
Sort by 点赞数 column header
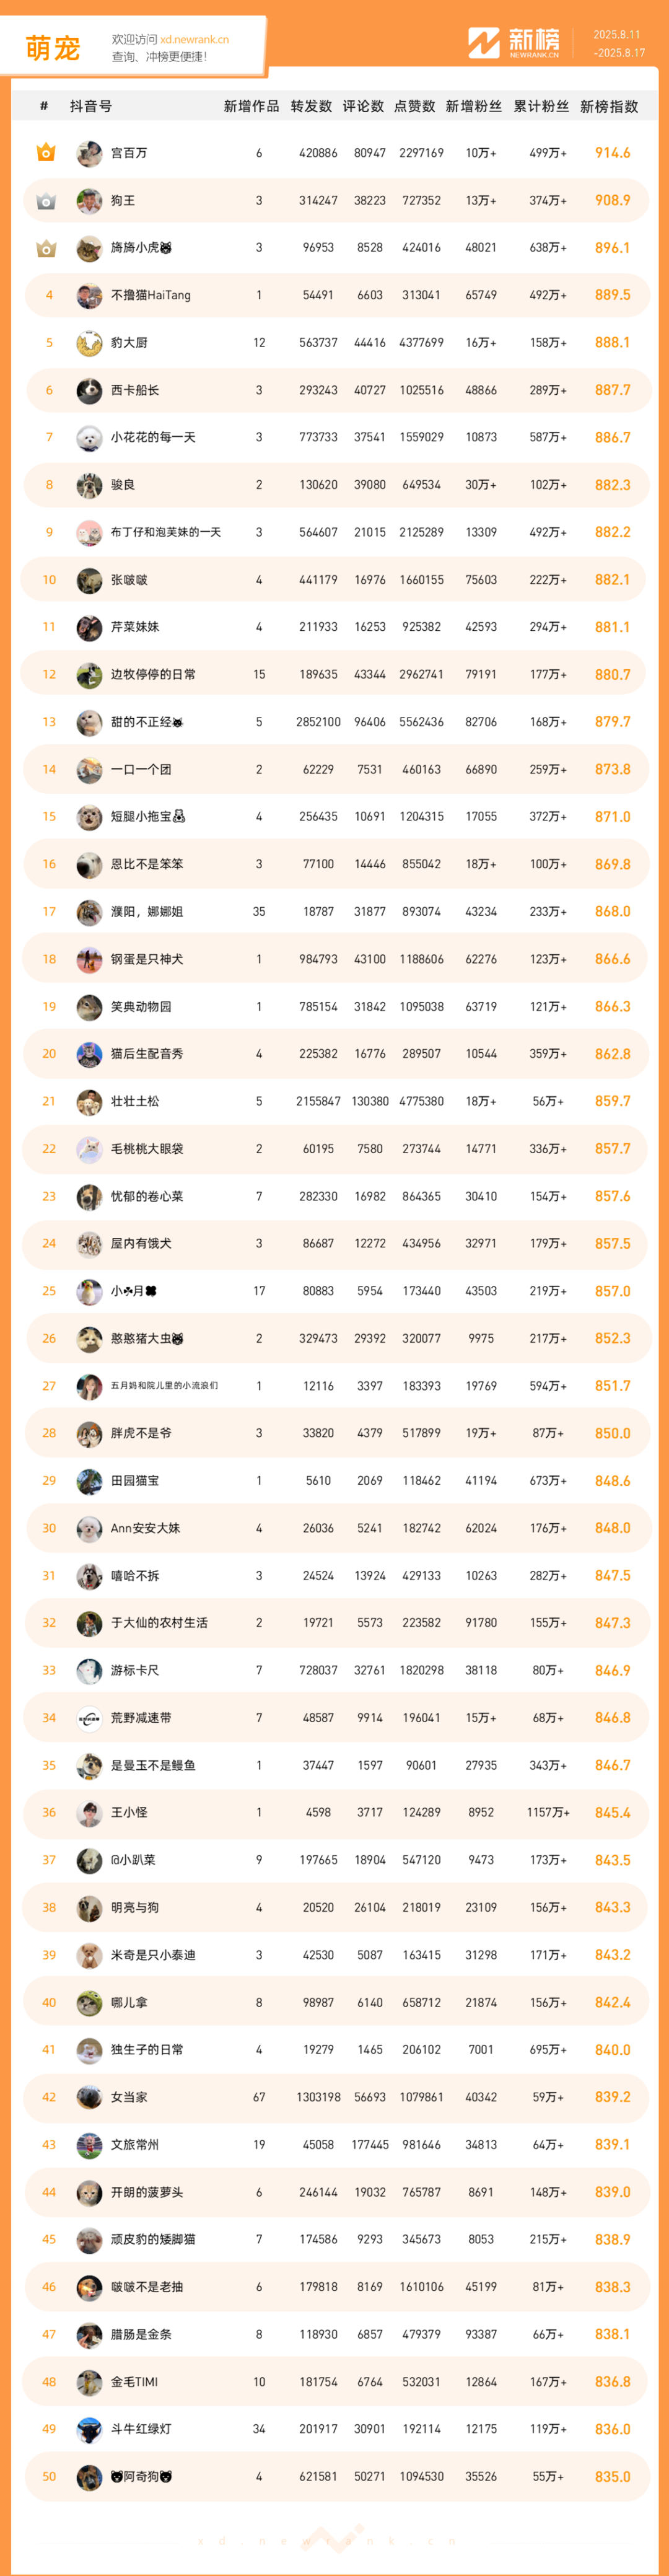pyautogui.click(x=414, y=106)
